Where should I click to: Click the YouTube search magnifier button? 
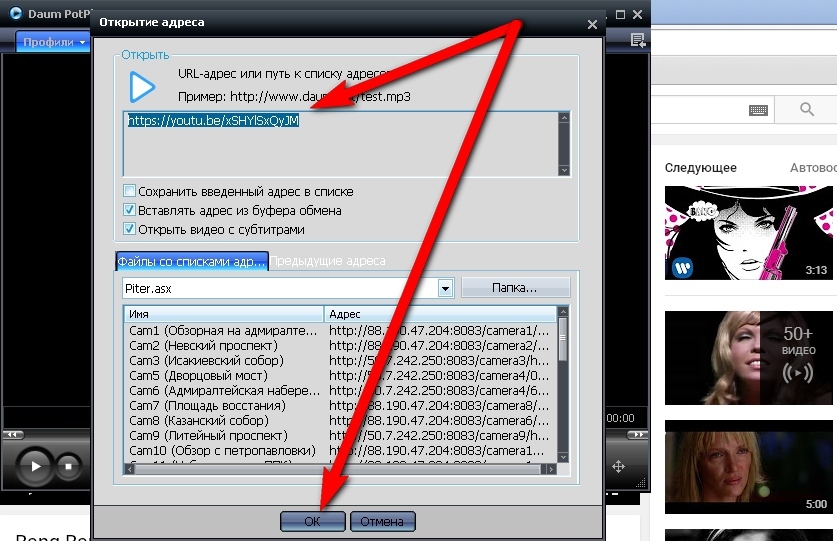(x=807, y=109)
